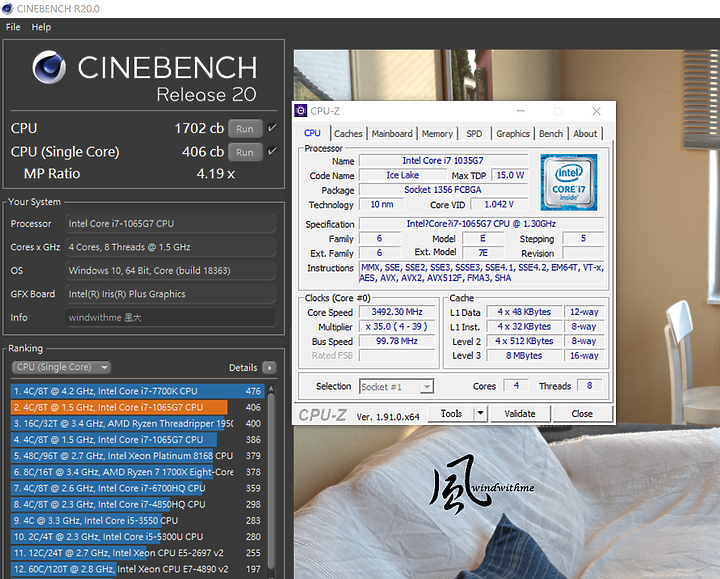Click the Tools button in CPU-Z
Screen dimensions: 720x579
(451, 413)
